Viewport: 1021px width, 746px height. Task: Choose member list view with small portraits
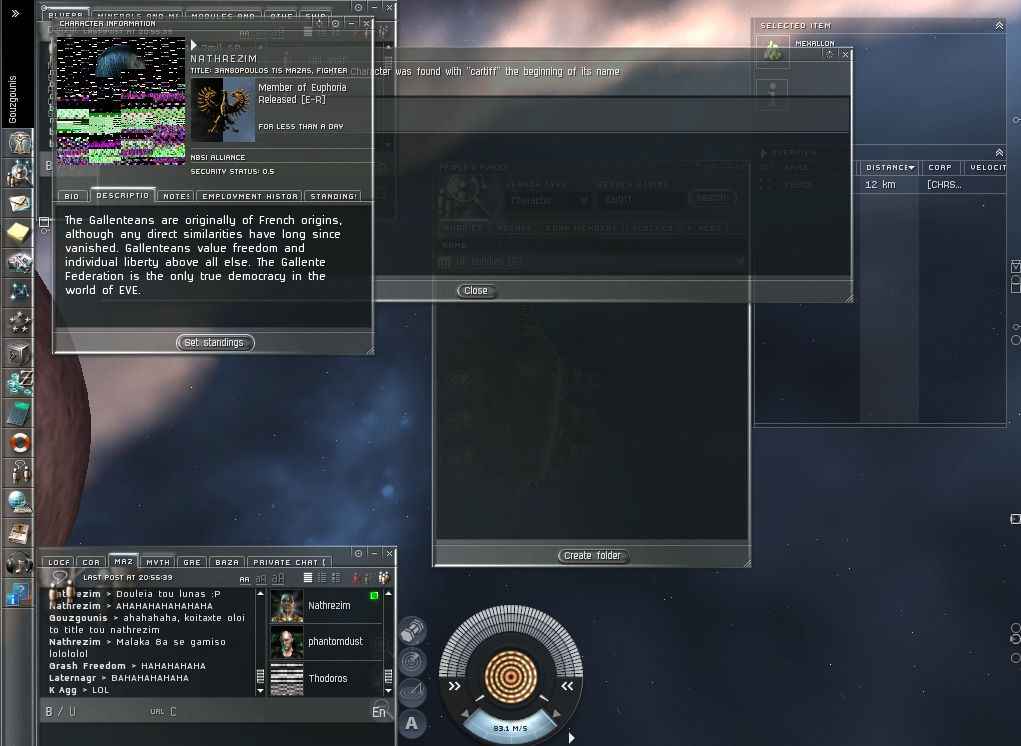(322, 577)
